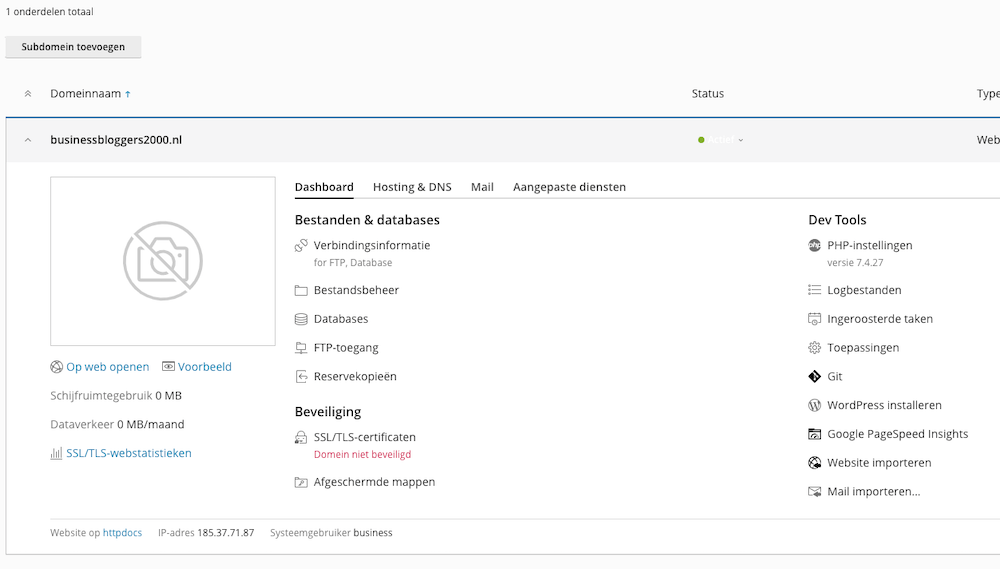Click the website screenshot placeholder thumbnail
Image resolution: width=1000 pixels, height=569 pixels.
click(x=163, y=261)
